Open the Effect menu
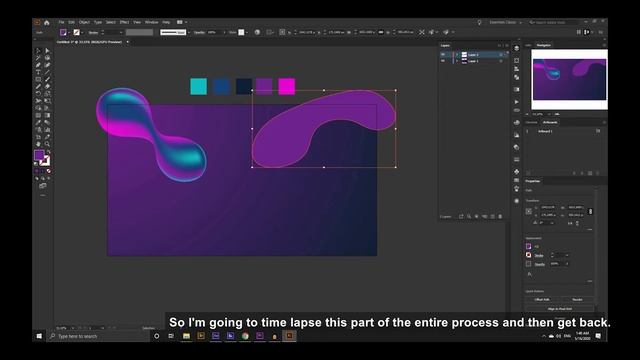 pyautogui.click(x=124, y=22)
